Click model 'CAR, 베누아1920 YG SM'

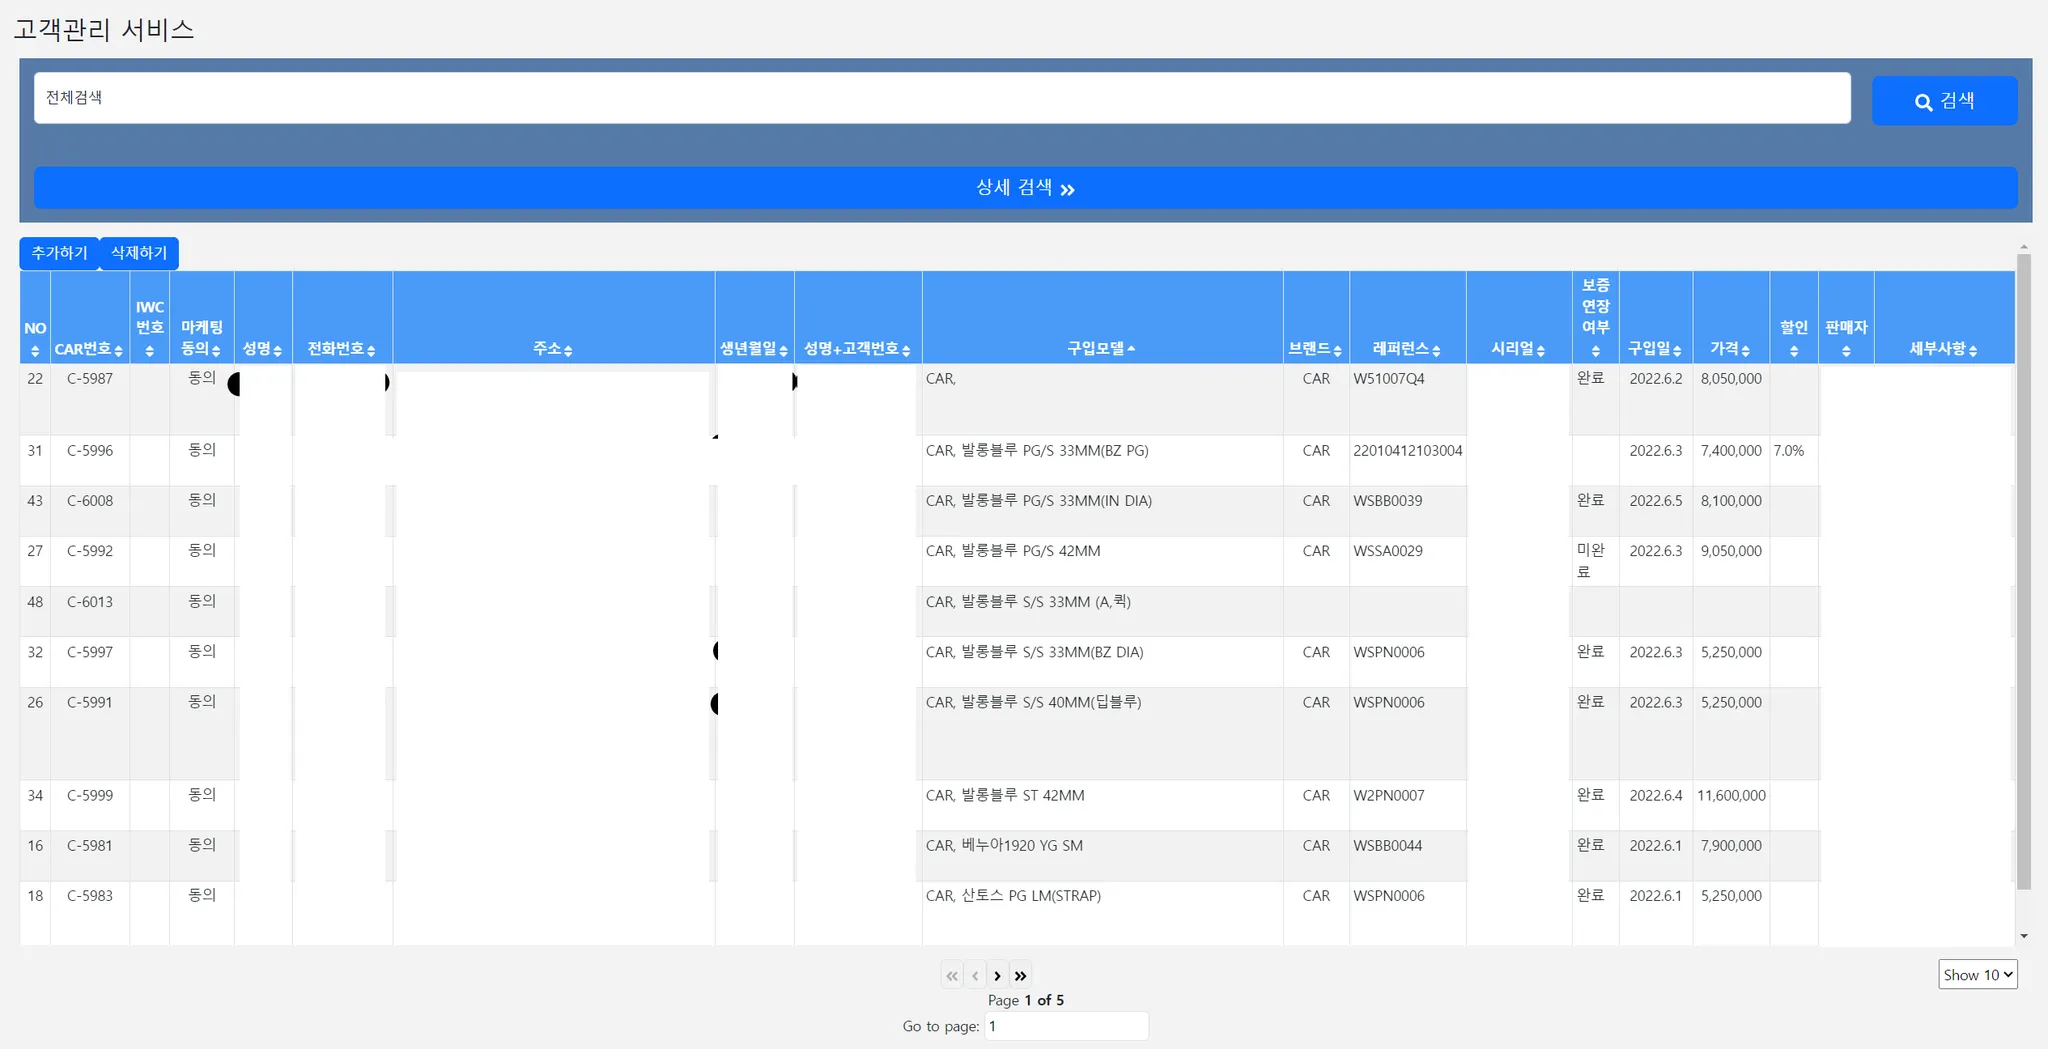click(x=1004, y=846)
